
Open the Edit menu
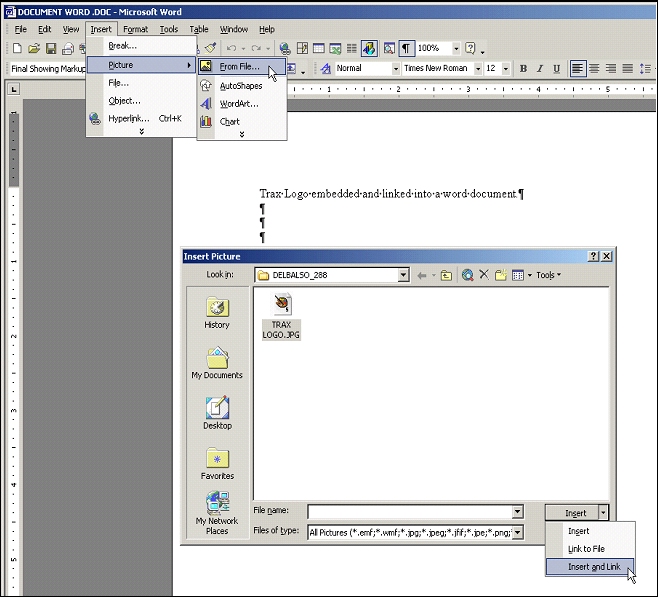tap(44, 29)
